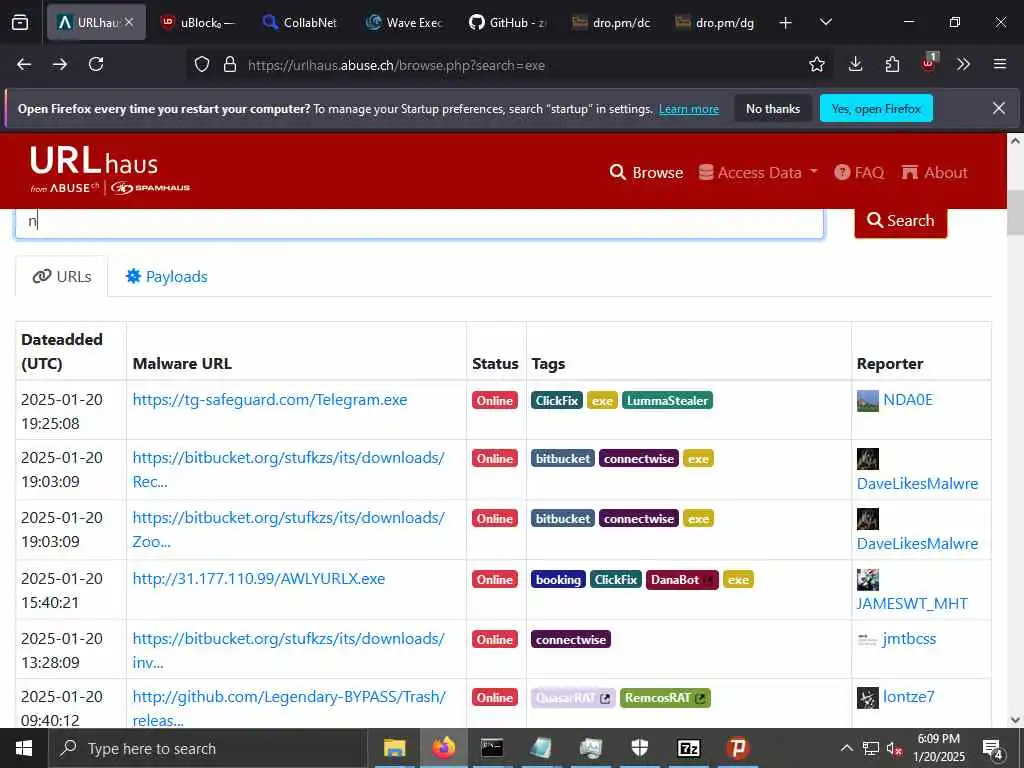Open Browse in URLhaus navigation
Viewport: 1024px width, 768px height.
[x=647, y=172]
